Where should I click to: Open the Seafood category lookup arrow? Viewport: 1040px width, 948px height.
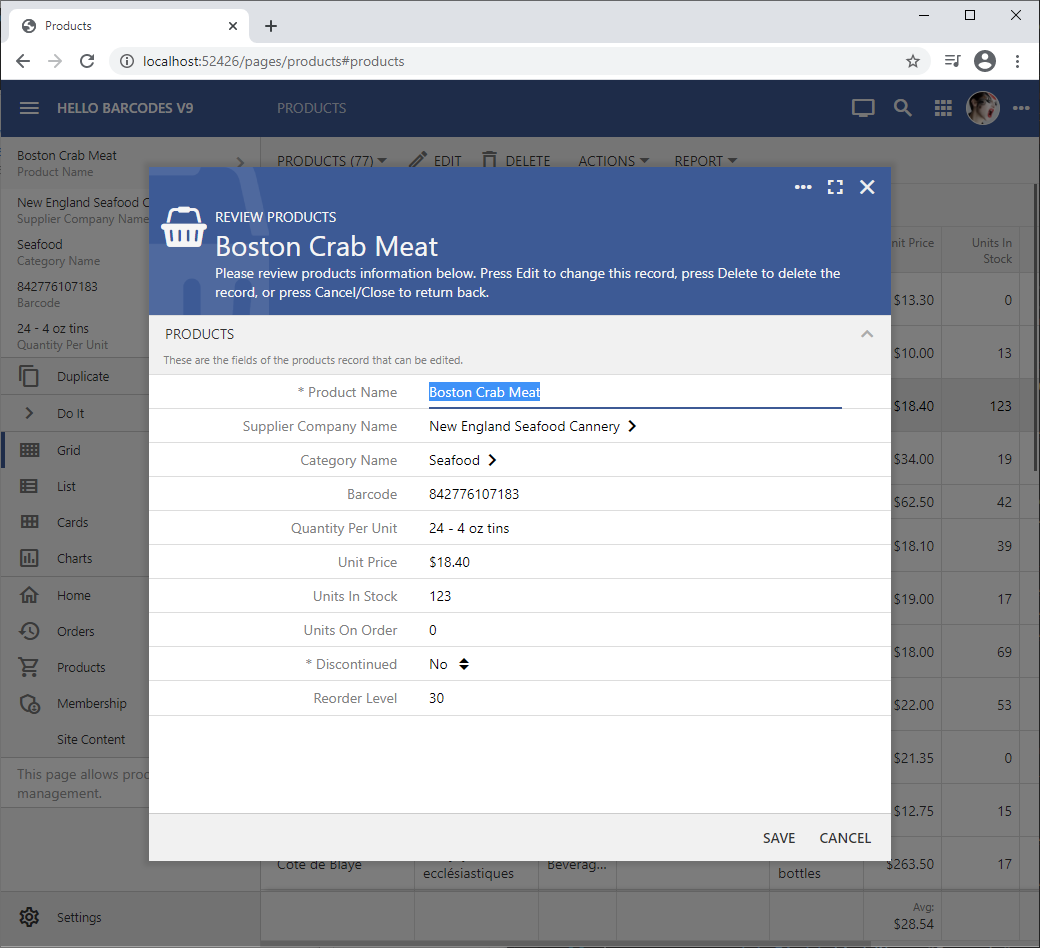[x=492, y=460]
